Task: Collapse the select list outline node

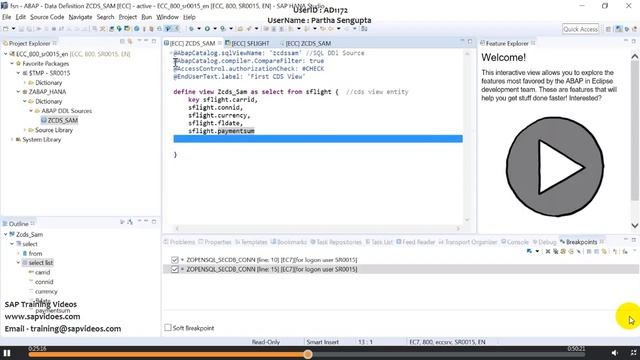Action: click(18, 263)
